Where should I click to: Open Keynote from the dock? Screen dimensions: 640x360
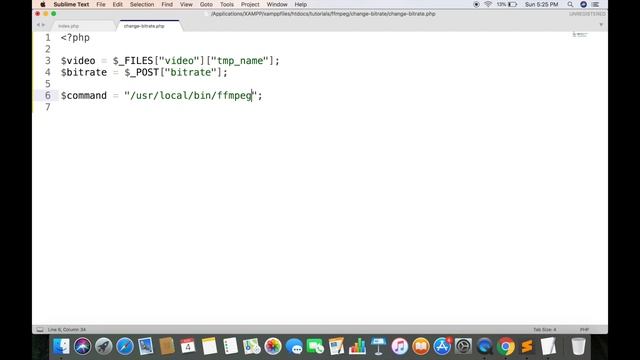click(379, 347)
